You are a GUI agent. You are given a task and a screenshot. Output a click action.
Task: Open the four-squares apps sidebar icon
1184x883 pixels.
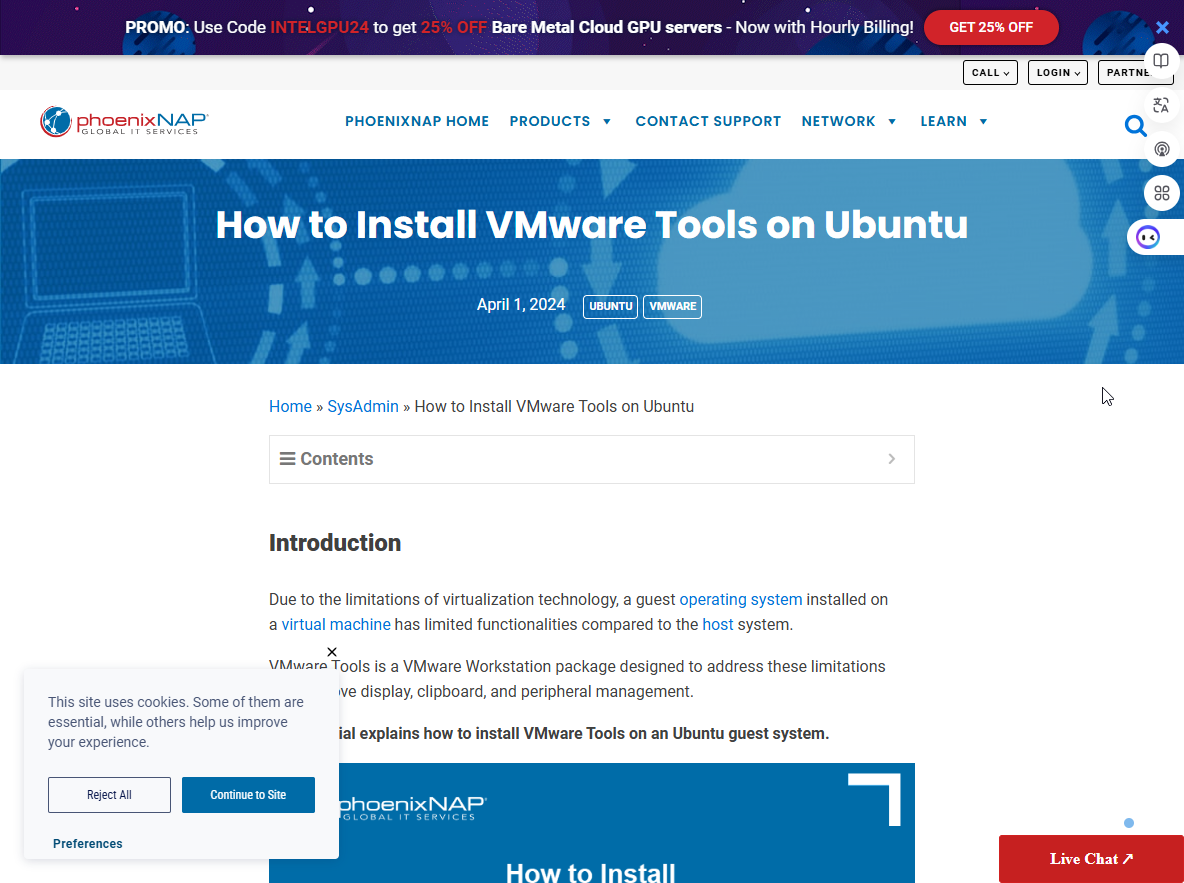click(1161, 193)
